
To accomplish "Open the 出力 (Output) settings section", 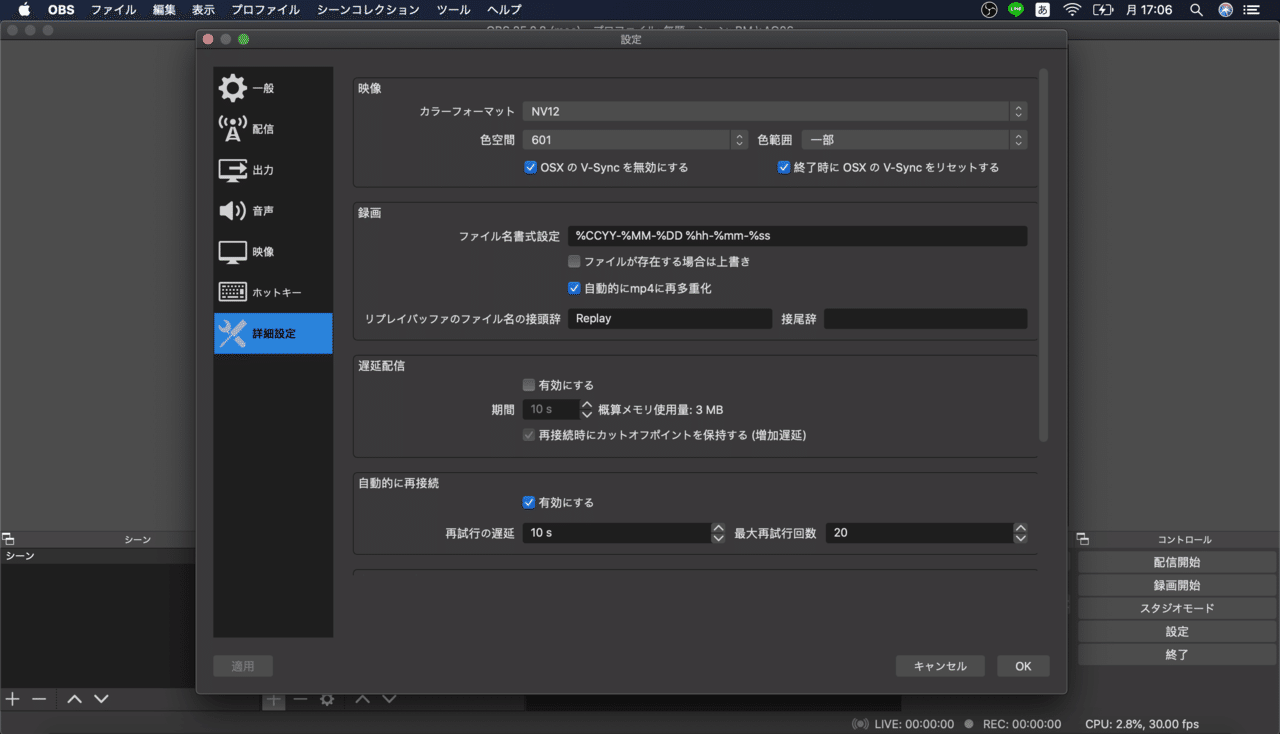I will pyautogui.click(x=273, y=170).
